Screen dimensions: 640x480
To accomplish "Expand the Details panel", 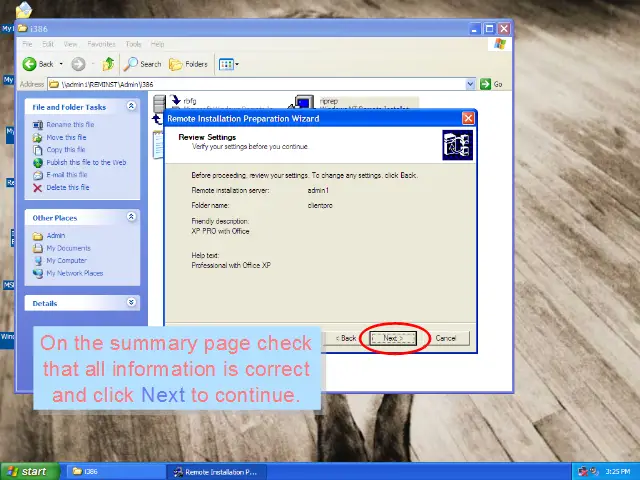I will (131, 302).
